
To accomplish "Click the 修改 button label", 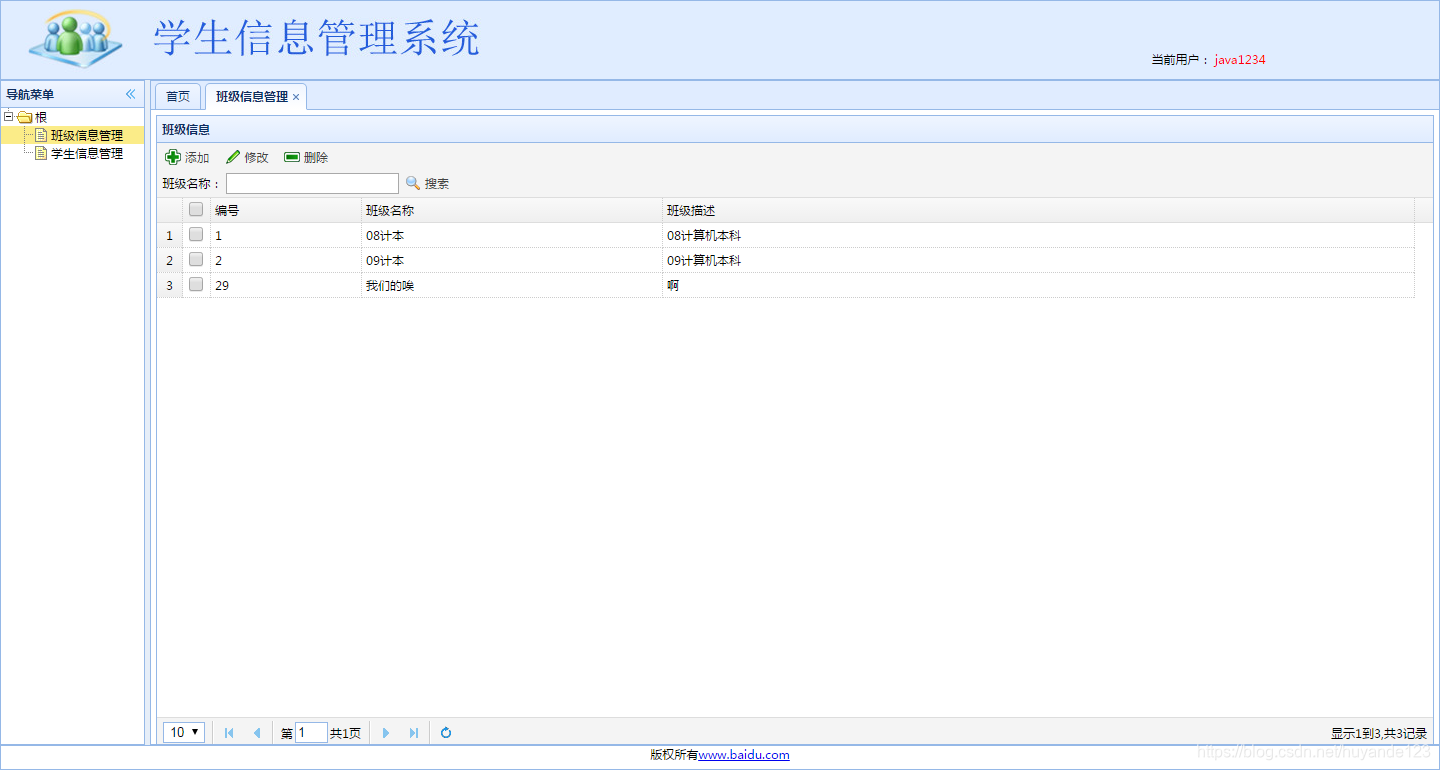I will coord(257,158).
